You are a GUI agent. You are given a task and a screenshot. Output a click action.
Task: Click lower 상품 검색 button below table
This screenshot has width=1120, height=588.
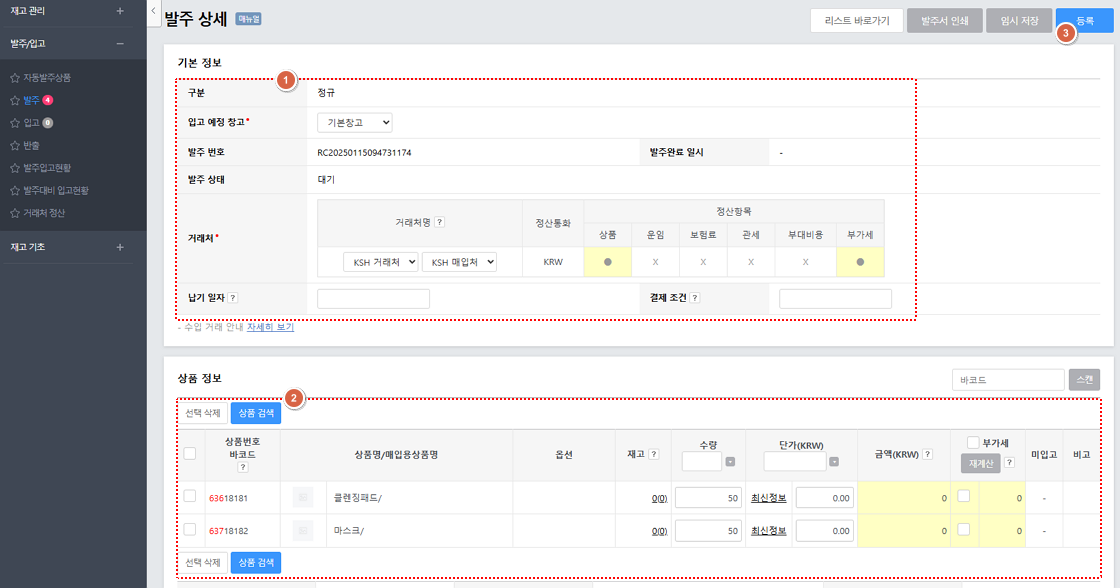pyautogui.click(x=256, y=562)
